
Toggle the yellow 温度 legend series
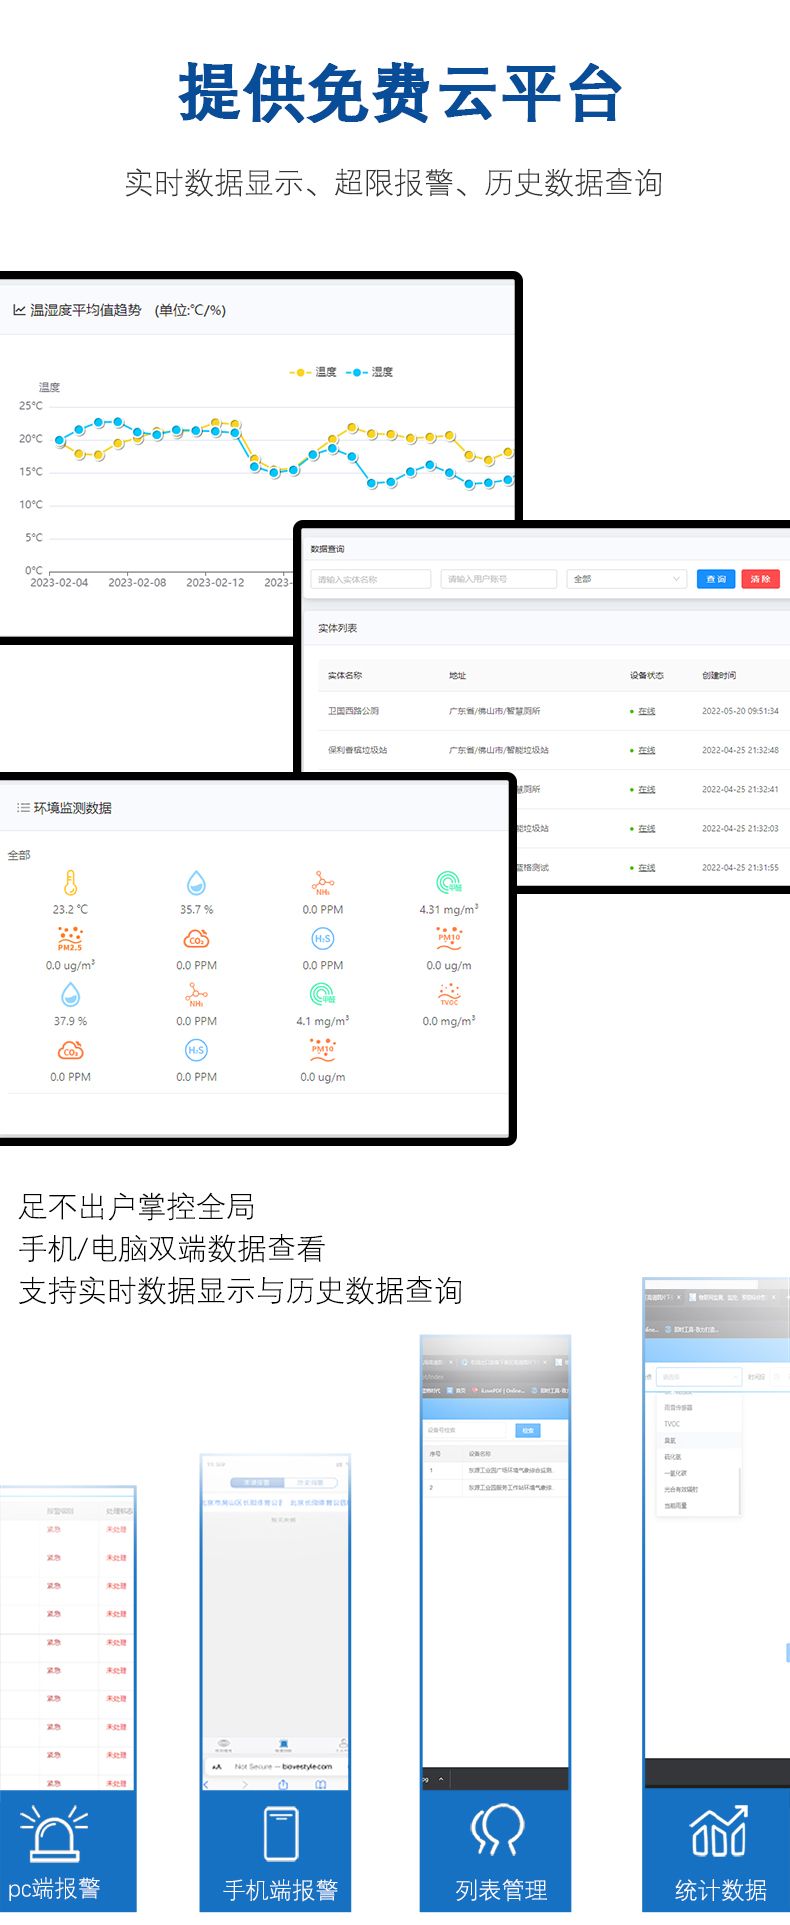click(x=313, y=372)
